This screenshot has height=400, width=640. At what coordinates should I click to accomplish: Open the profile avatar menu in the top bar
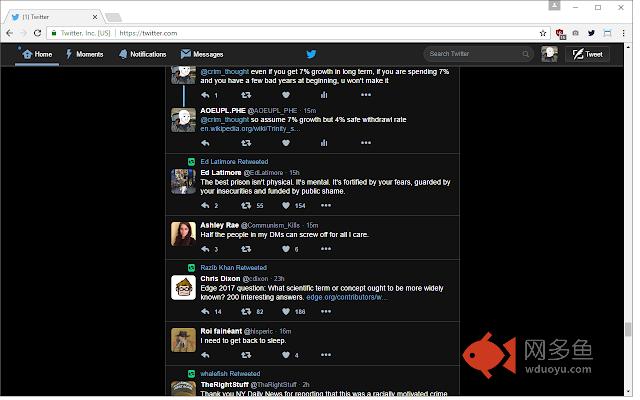(549, 54)
